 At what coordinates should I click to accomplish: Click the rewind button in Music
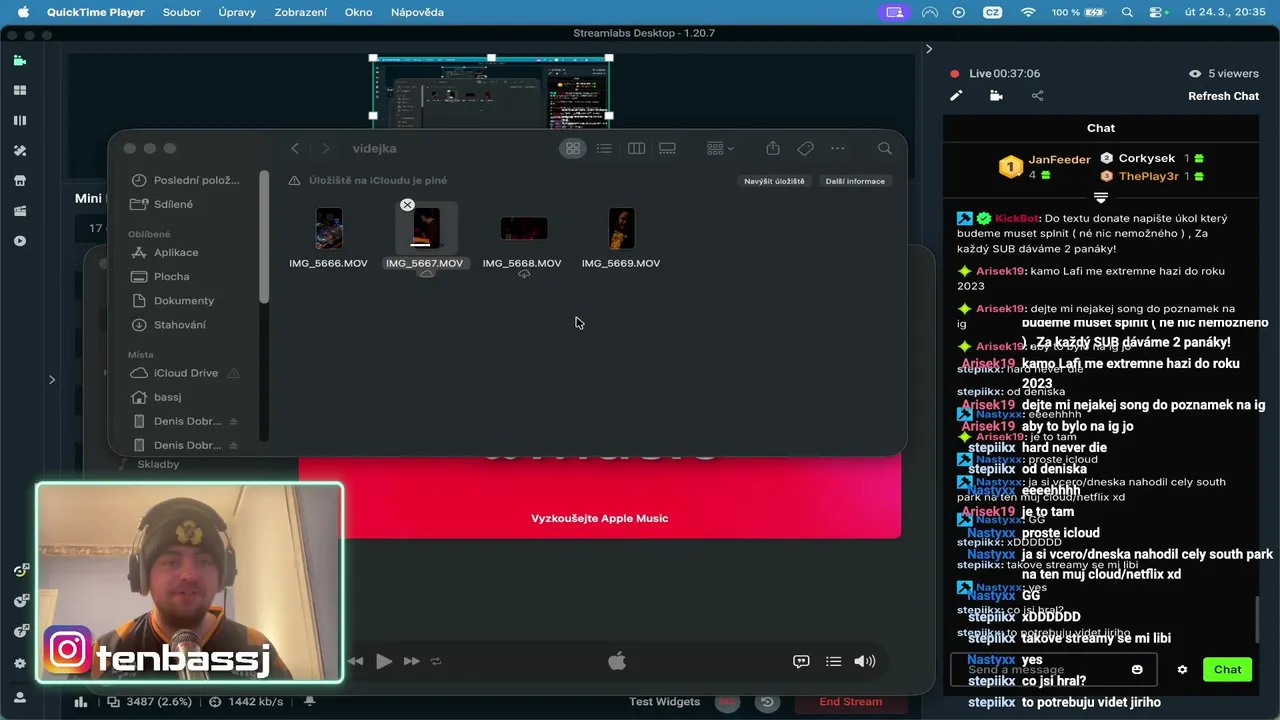point(355,661)
